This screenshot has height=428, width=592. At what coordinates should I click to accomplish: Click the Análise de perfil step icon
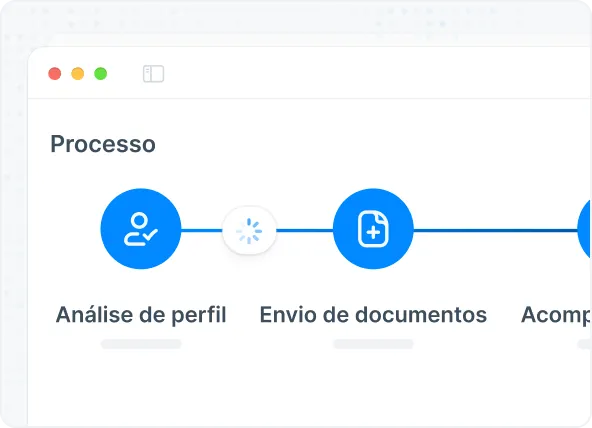pyautogui.click(x=141, y=229)
